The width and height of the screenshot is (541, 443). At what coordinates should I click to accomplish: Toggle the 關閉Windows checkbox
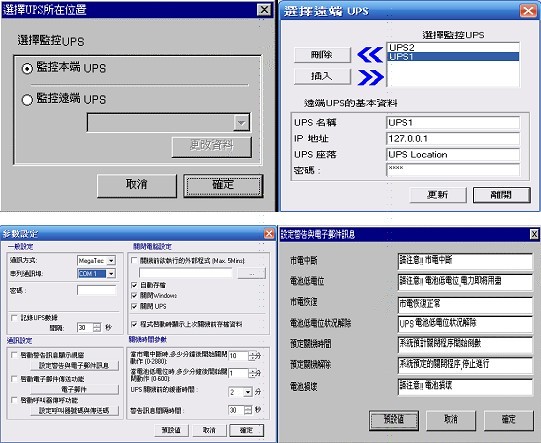pos(135,296)
